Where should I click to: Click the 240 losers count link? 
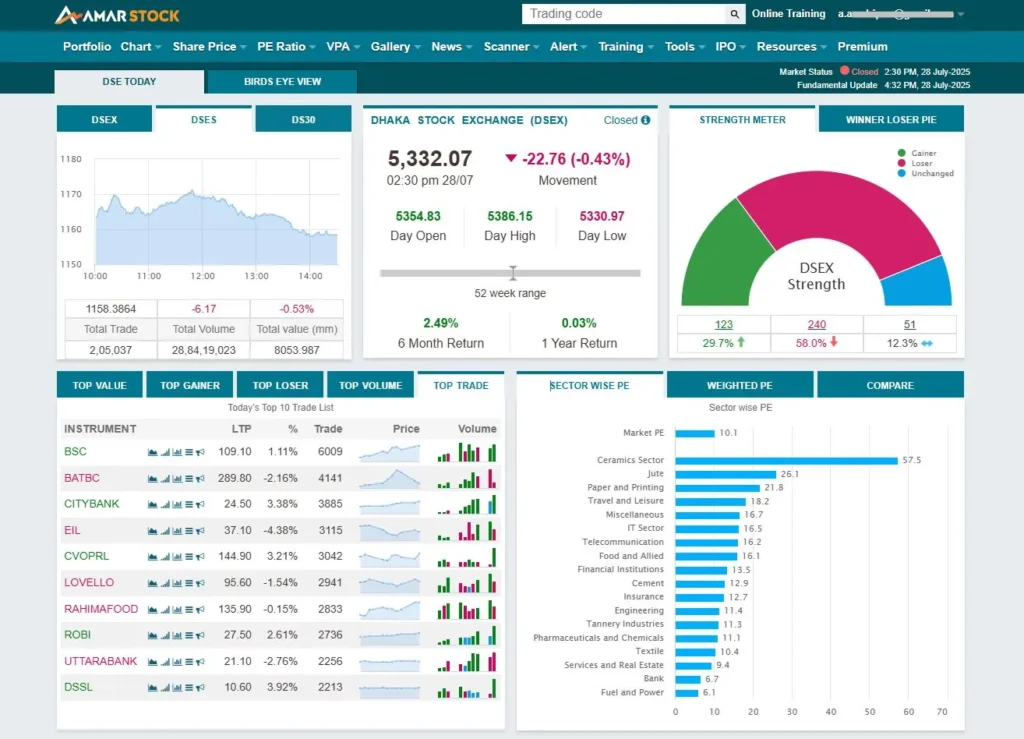[816, 324]
